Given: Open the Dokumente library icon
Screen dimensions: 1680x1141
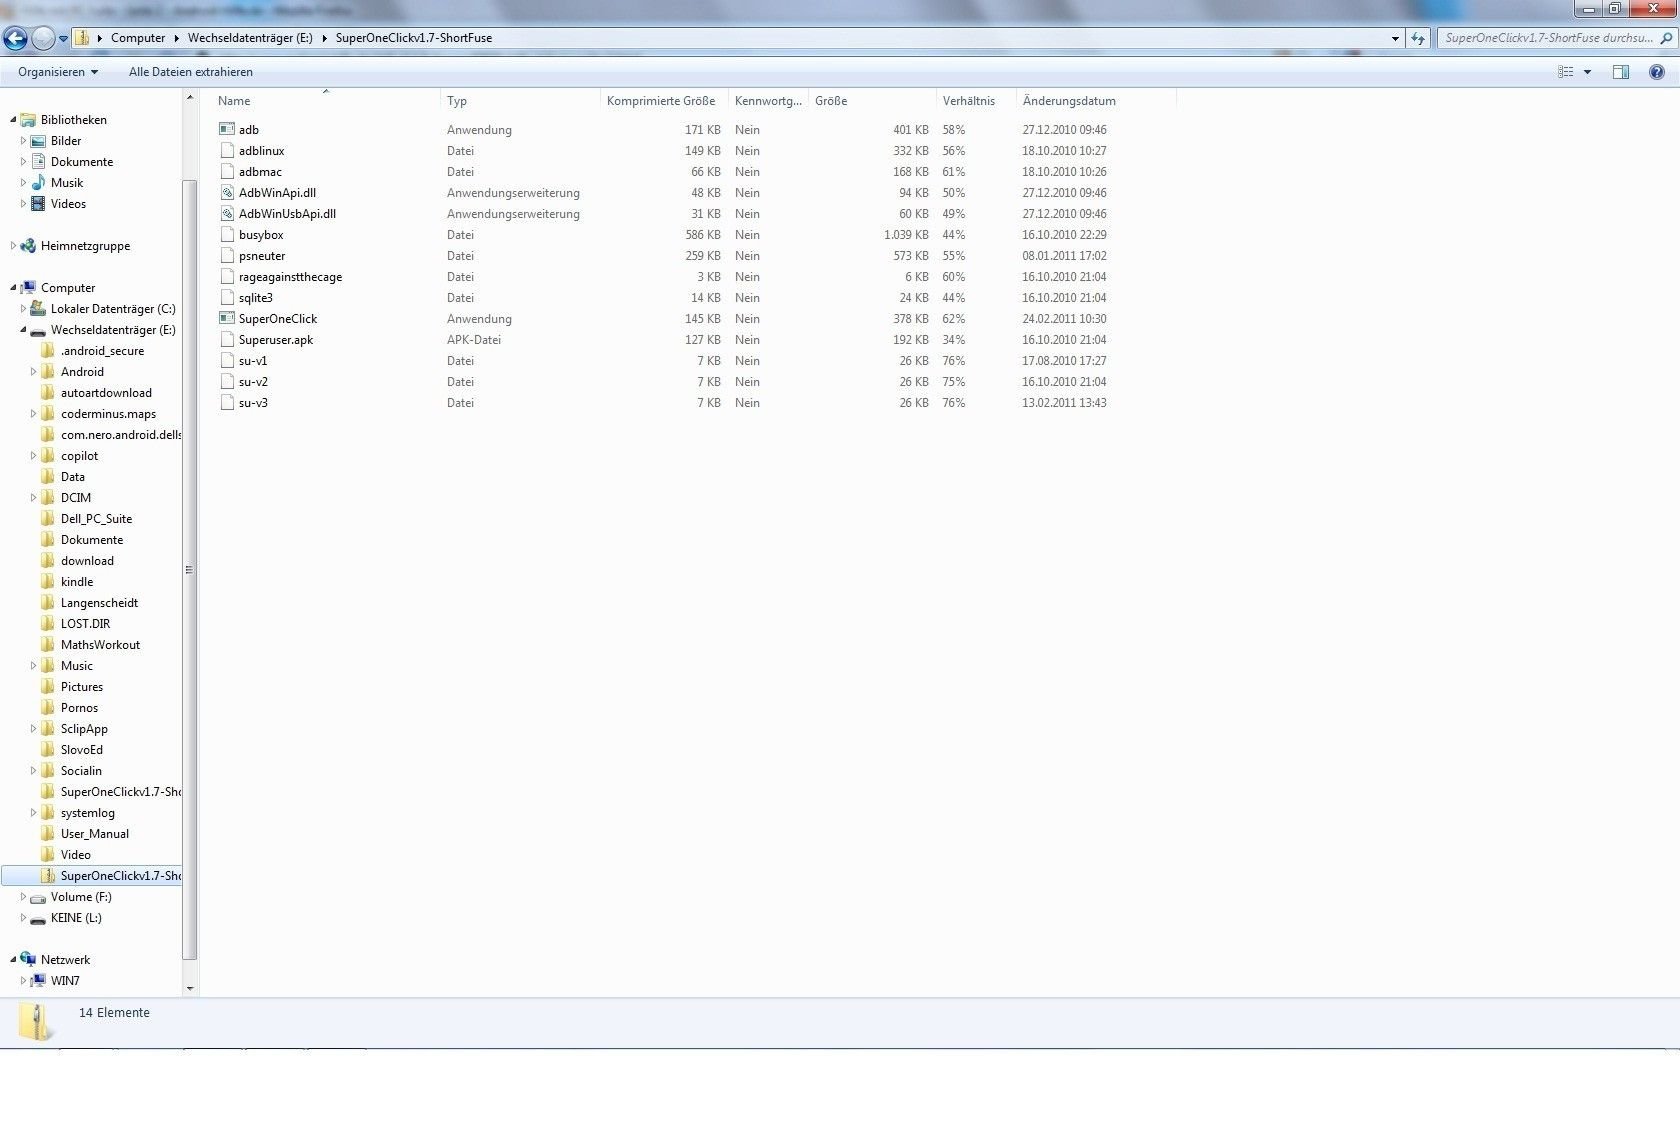Looking at the screenshot, I should tap(38, 162).
